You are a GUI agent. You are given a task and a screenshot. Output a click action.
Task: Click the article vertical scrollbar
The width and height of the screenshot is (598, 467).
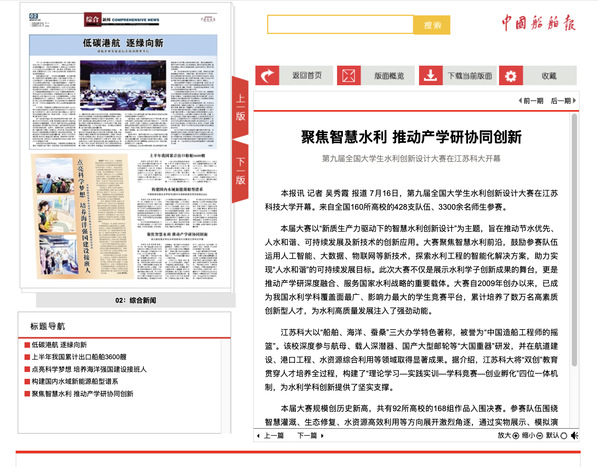click(574, 240)
